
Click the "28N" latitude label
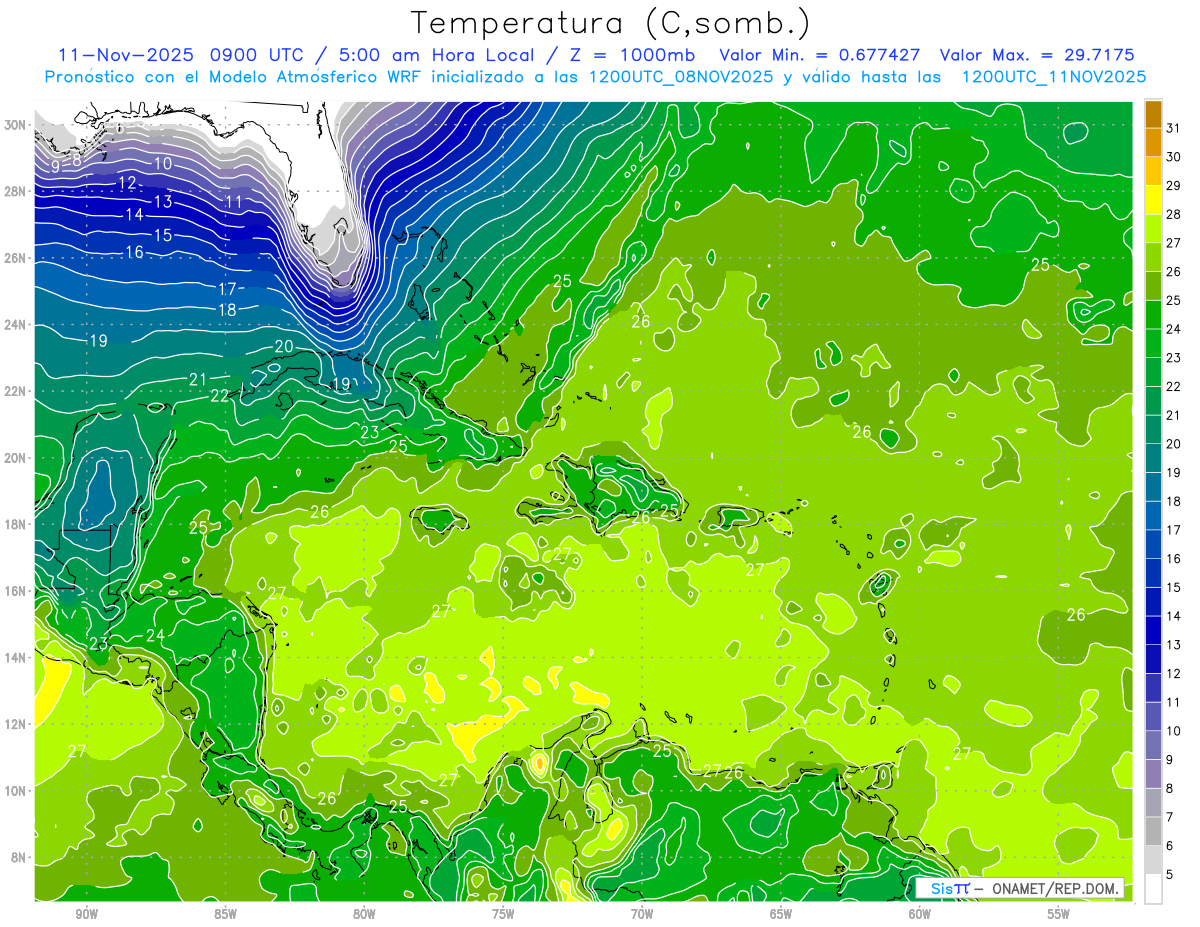[x=16, y=192]
